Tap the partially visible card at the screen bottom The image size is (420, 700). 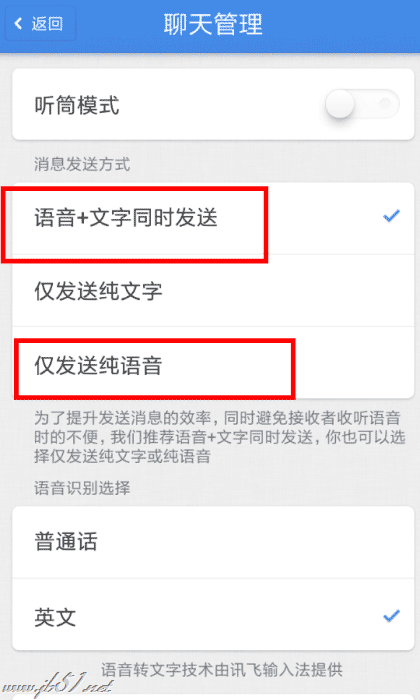click(x=213, y=697)
